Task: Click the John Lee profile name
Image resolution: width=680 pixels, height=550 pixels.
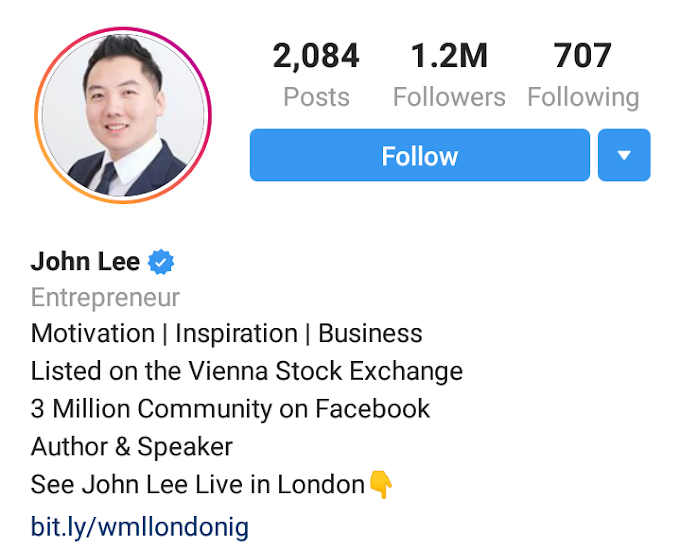Action: click(85, 262)
